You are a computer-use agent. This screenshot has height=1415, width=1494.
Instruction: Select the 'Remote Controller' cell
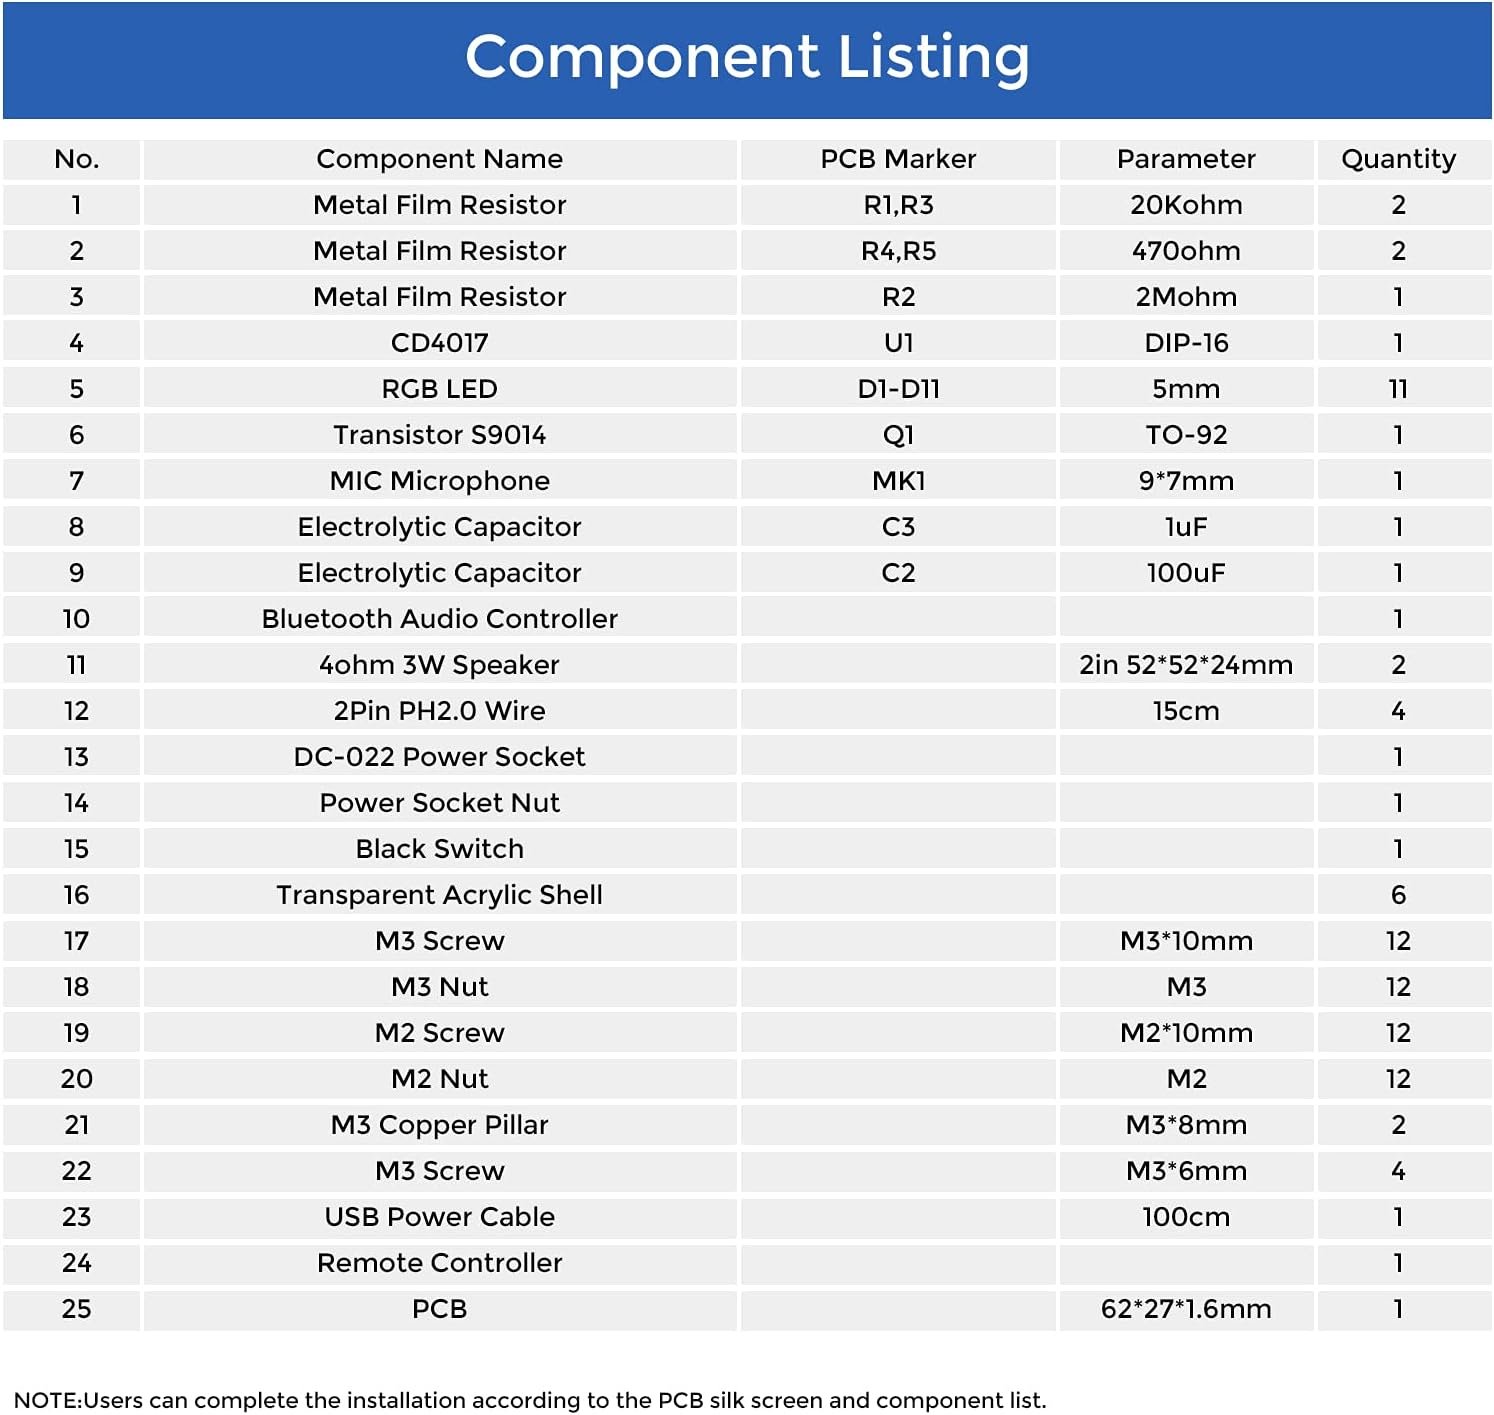click(439, 1263)
